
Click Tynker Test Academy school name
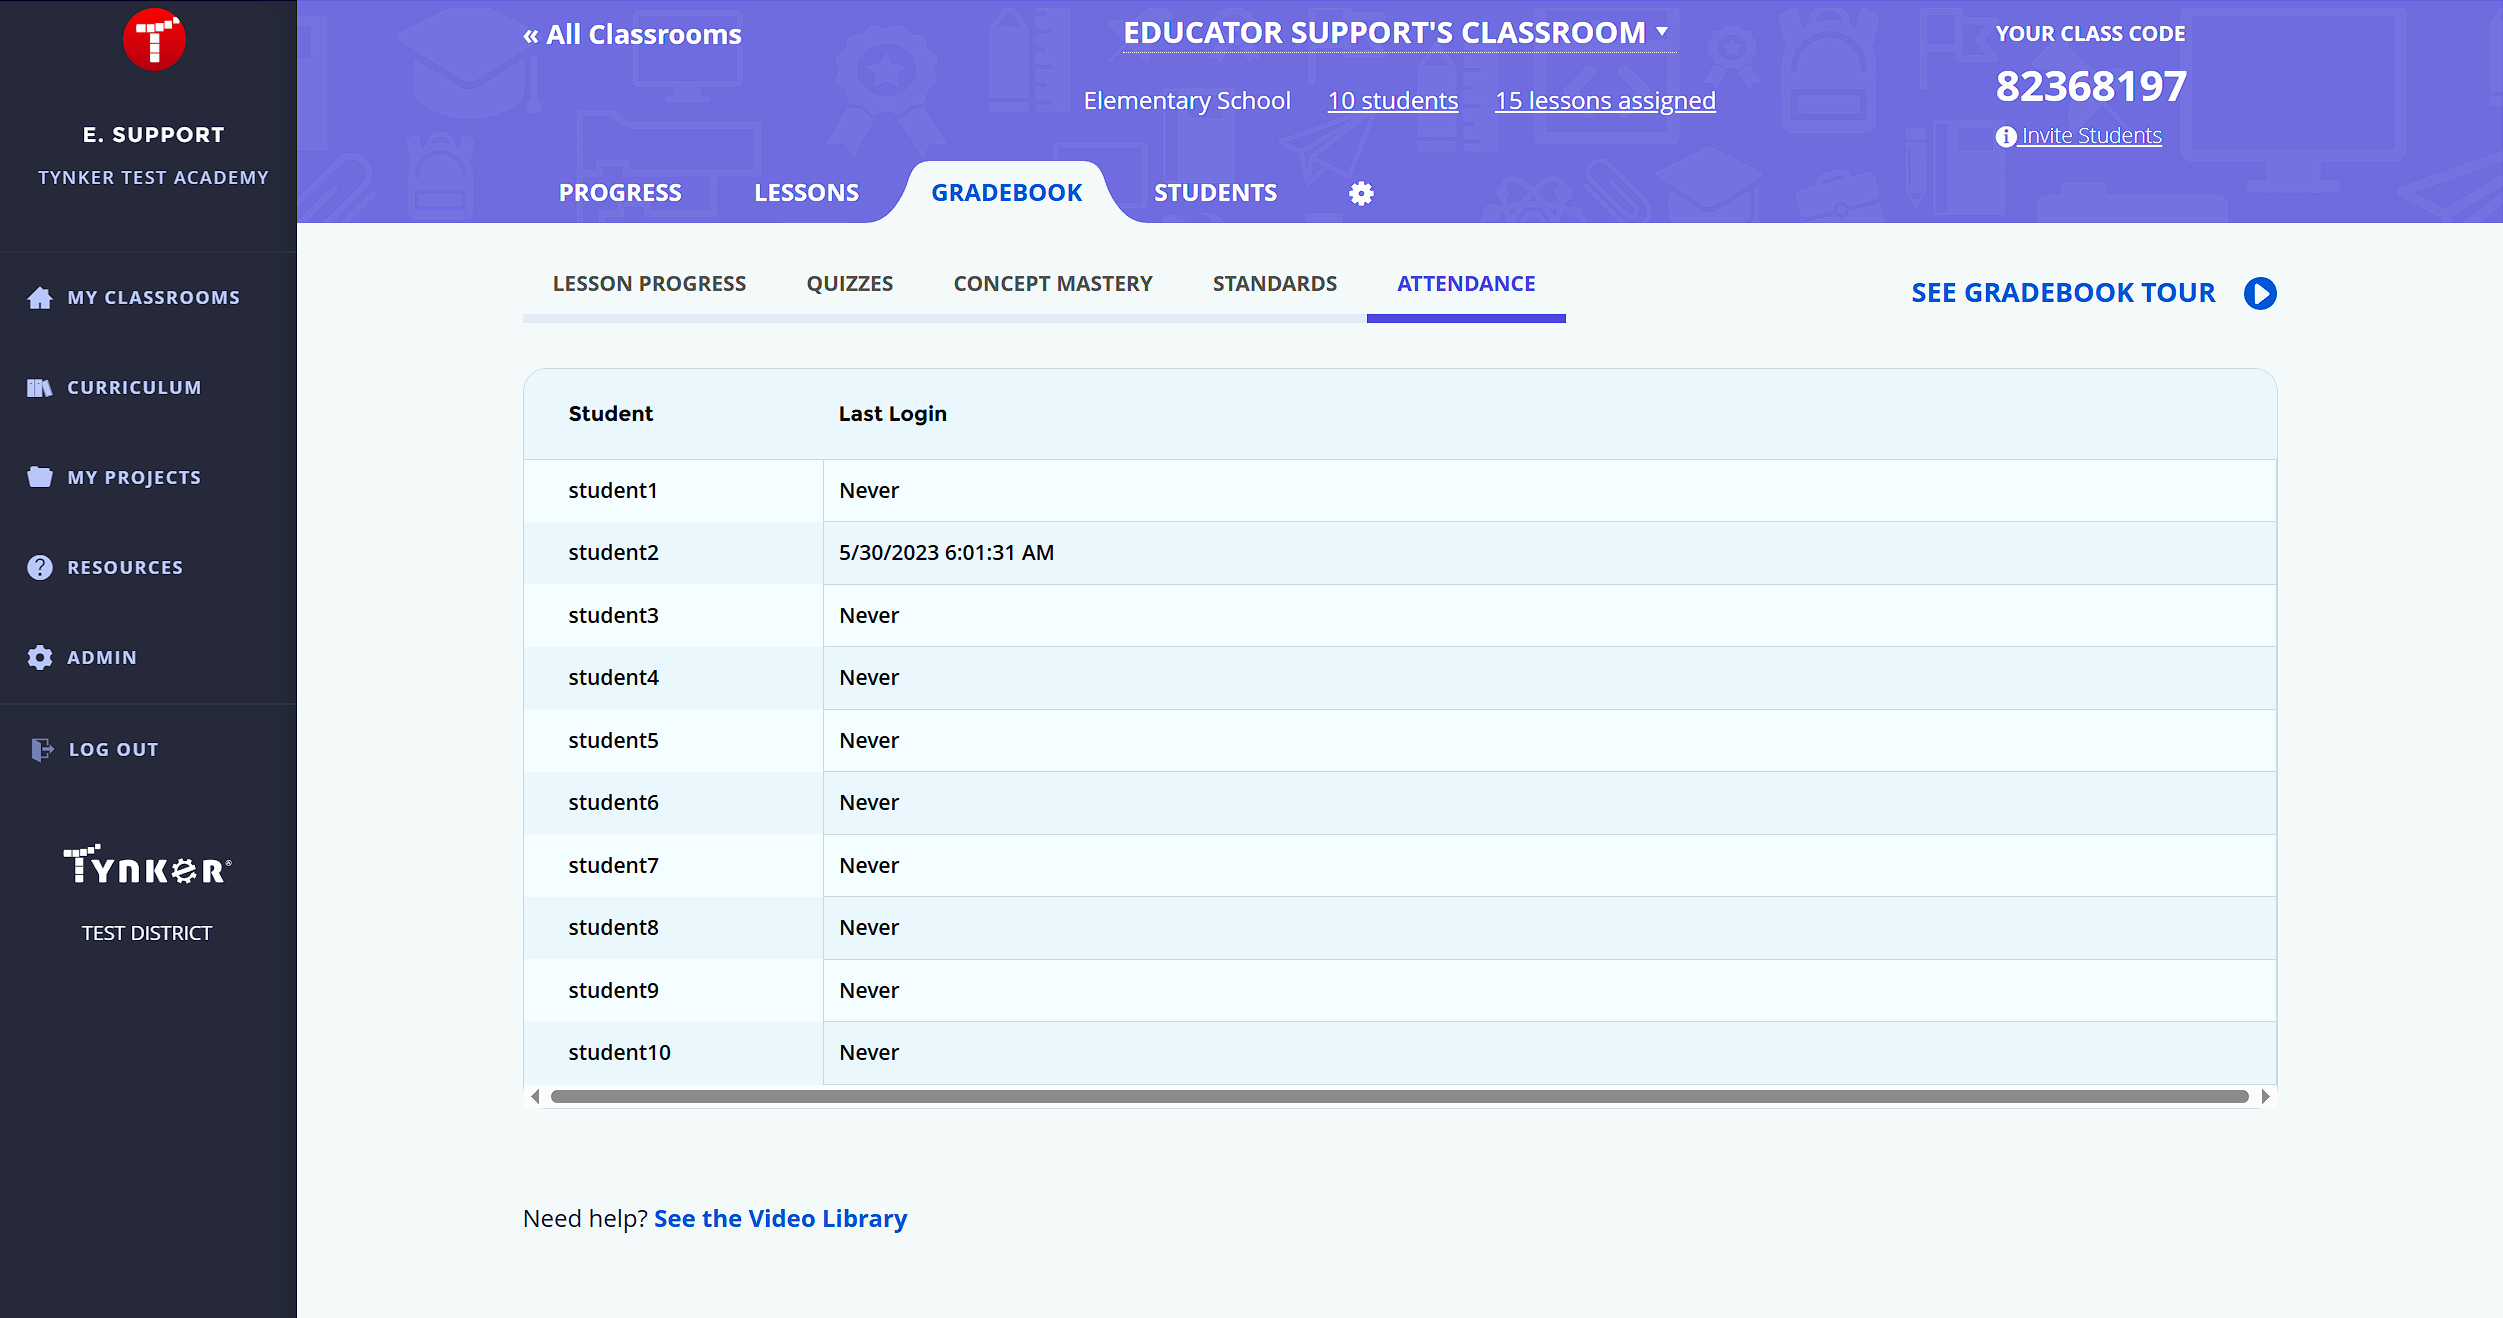click(x=153, y=178)
